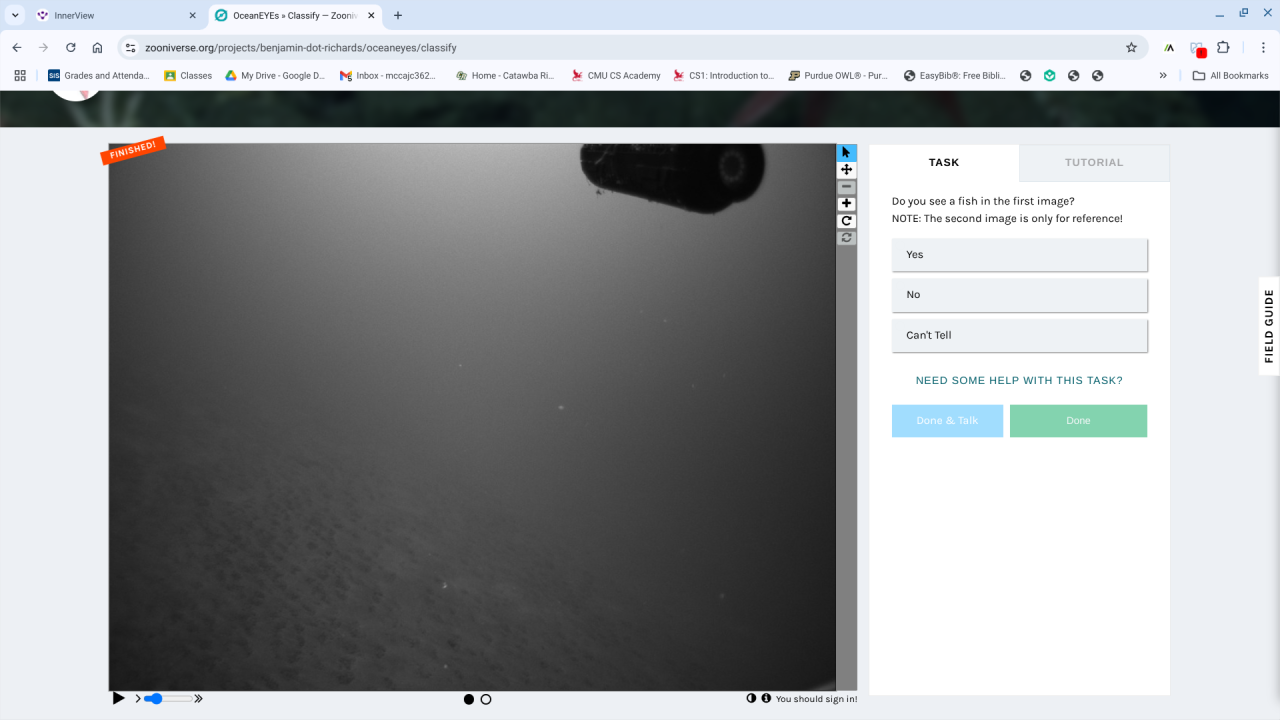Expand hidden bookmarks with double chevron

click(1163, 75)
